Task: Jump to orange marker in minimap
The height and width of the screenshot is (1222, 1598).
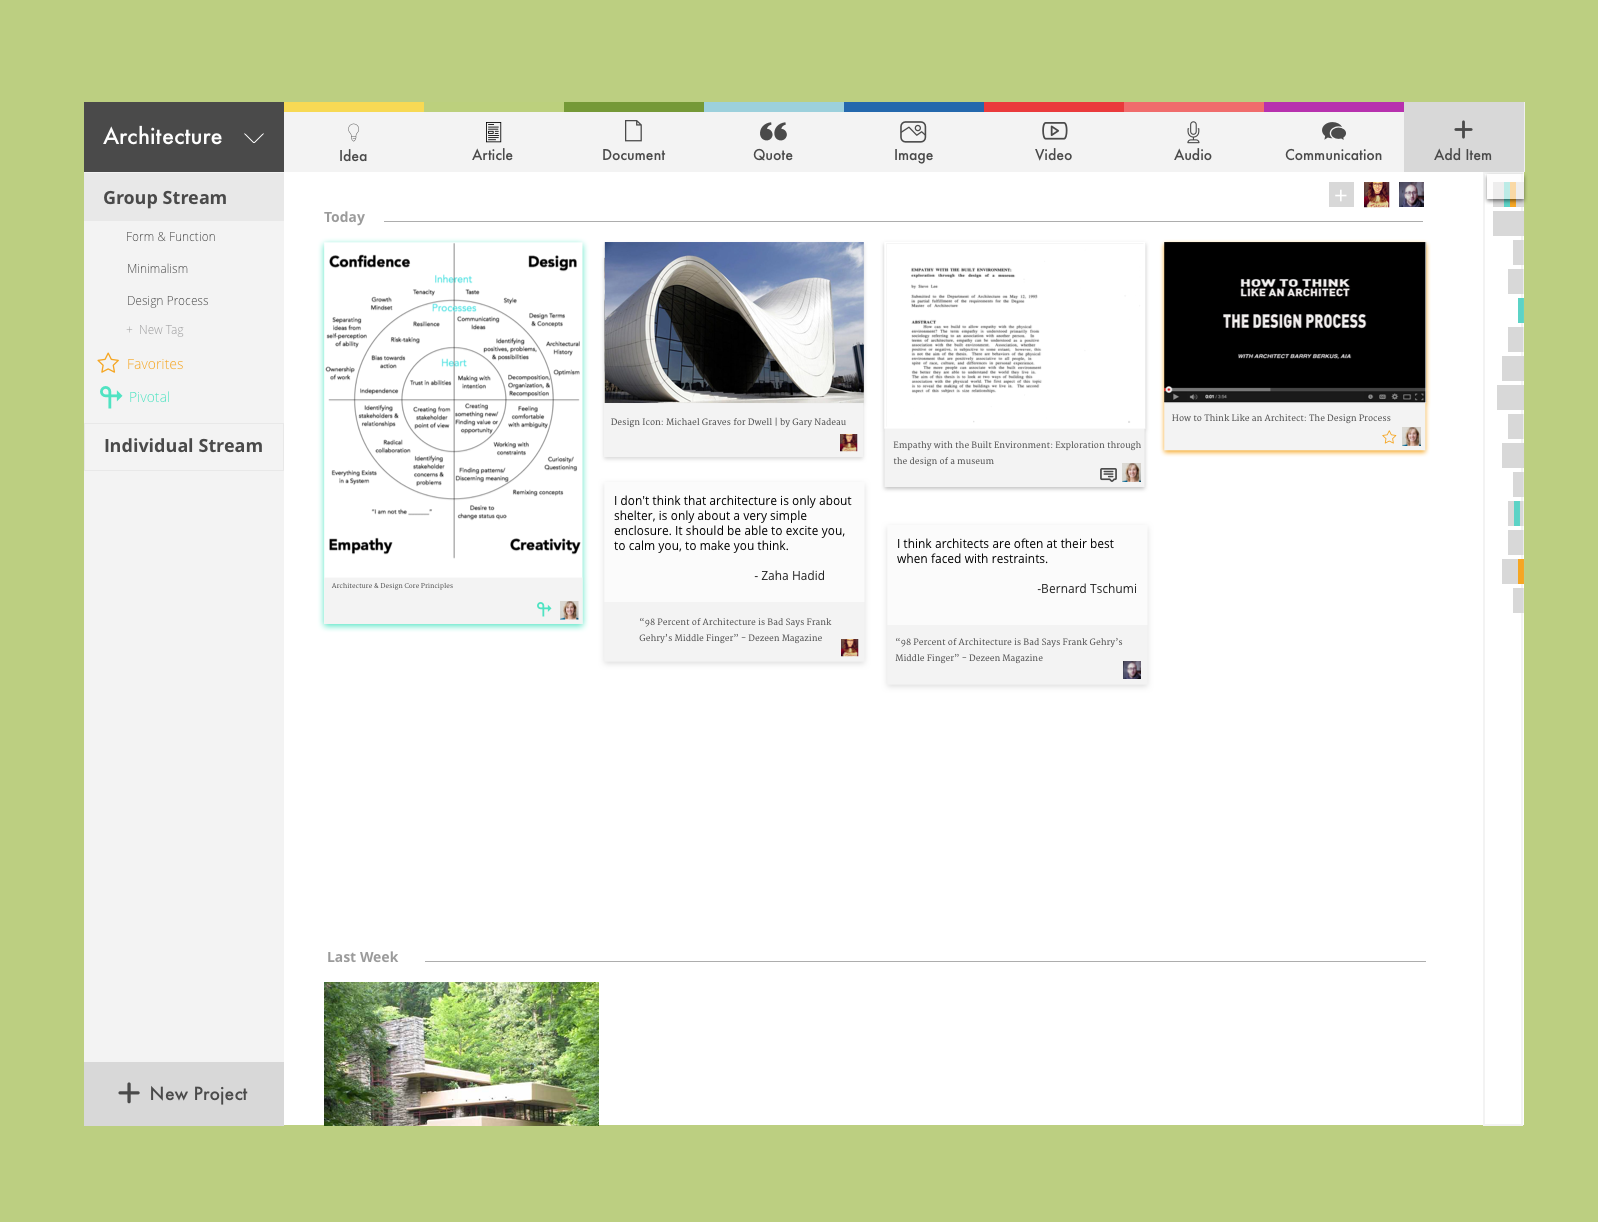Action: point(1520,572)
